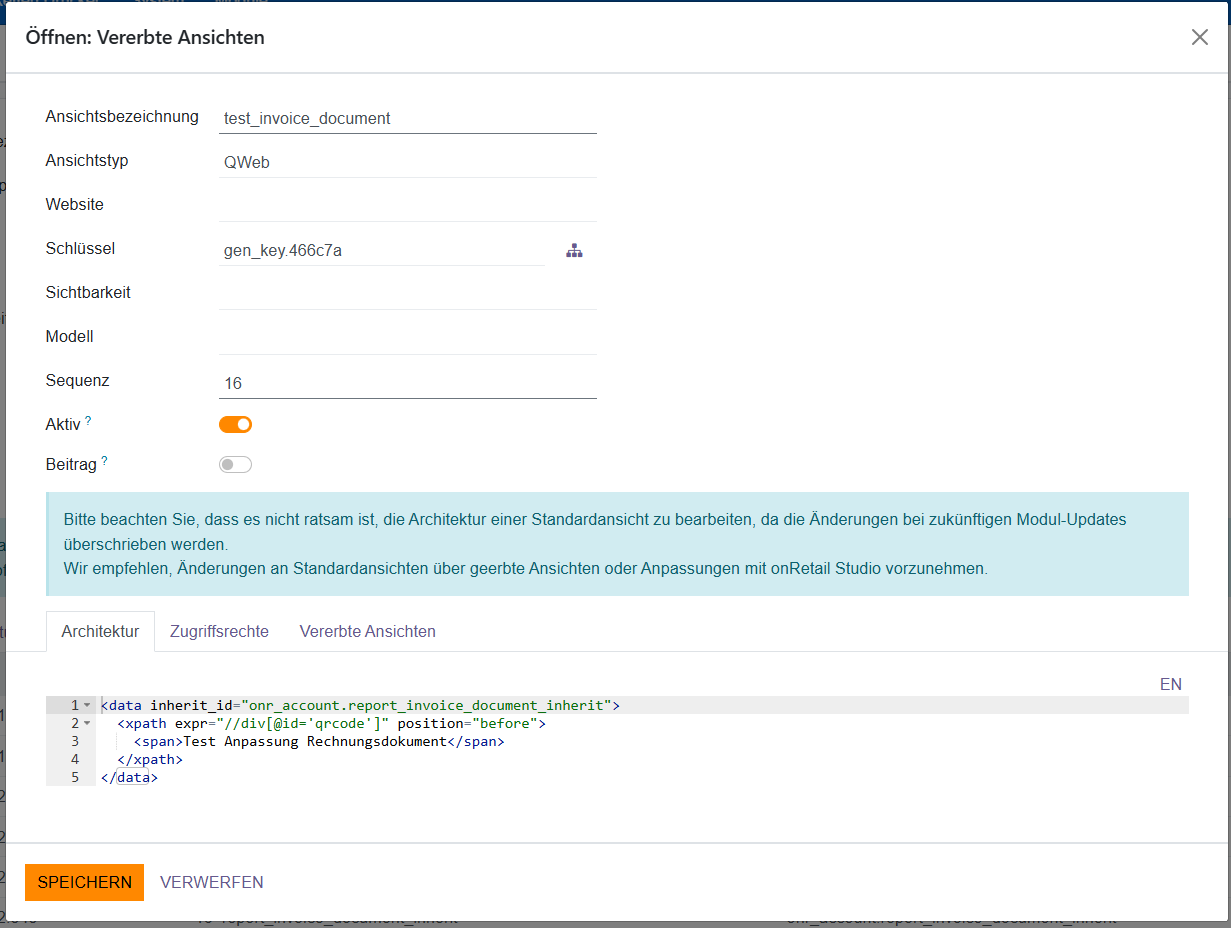1231x928 pixels.
Task: Open the Website selection field
Action: pos(407,206)
